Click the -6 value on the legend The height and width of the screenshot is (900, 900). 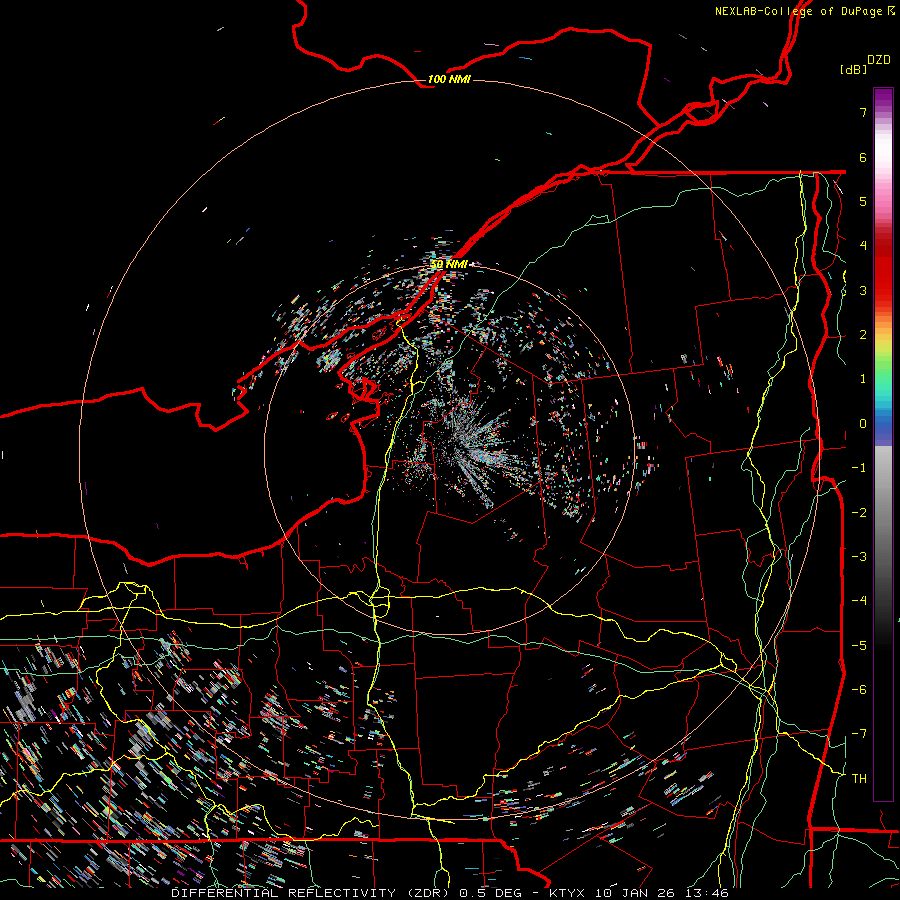coord(859,689)
